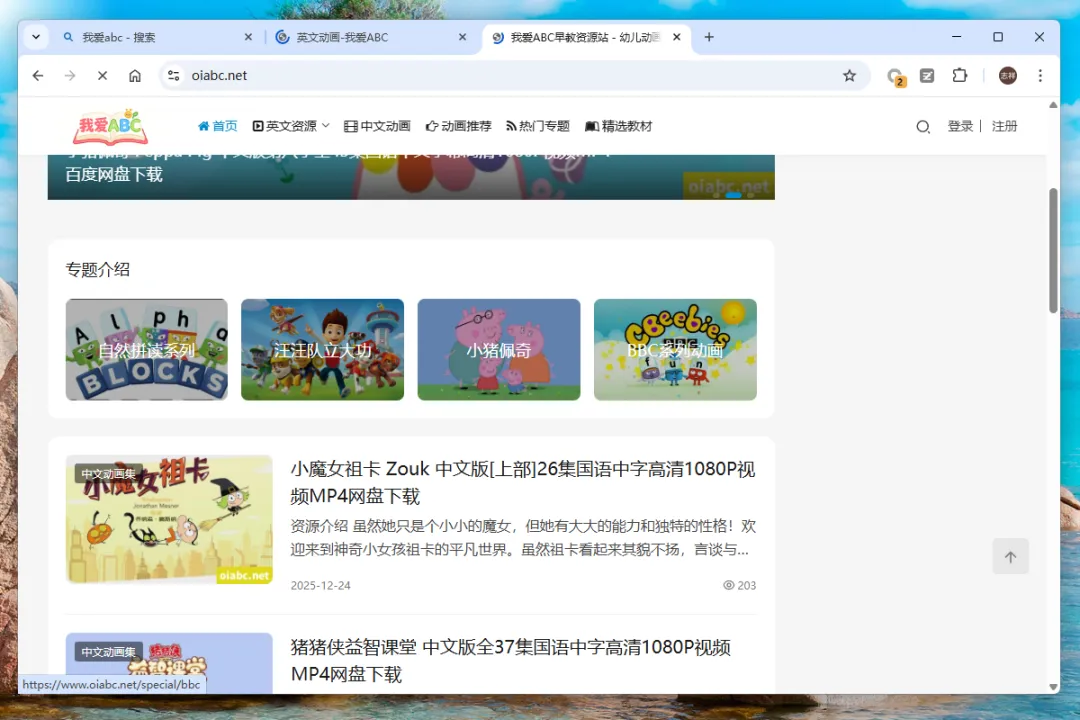The image size is (1080, 720).
Task: Open the 小猪佩奇 topic card
Action: pos(499,349)
